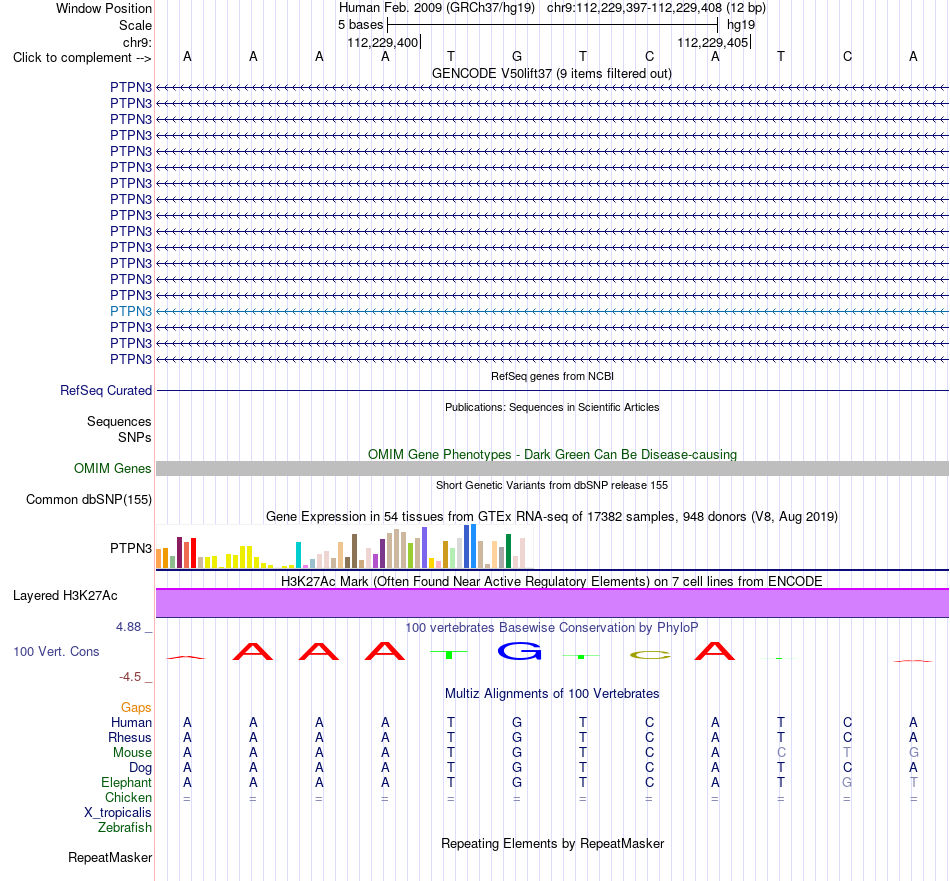Image resolution: width=950 pixels, height=881 pixels.
Task: Open 'Multiz Alignments of 100 Vertebrates' title
Action: tap(552, 694)
